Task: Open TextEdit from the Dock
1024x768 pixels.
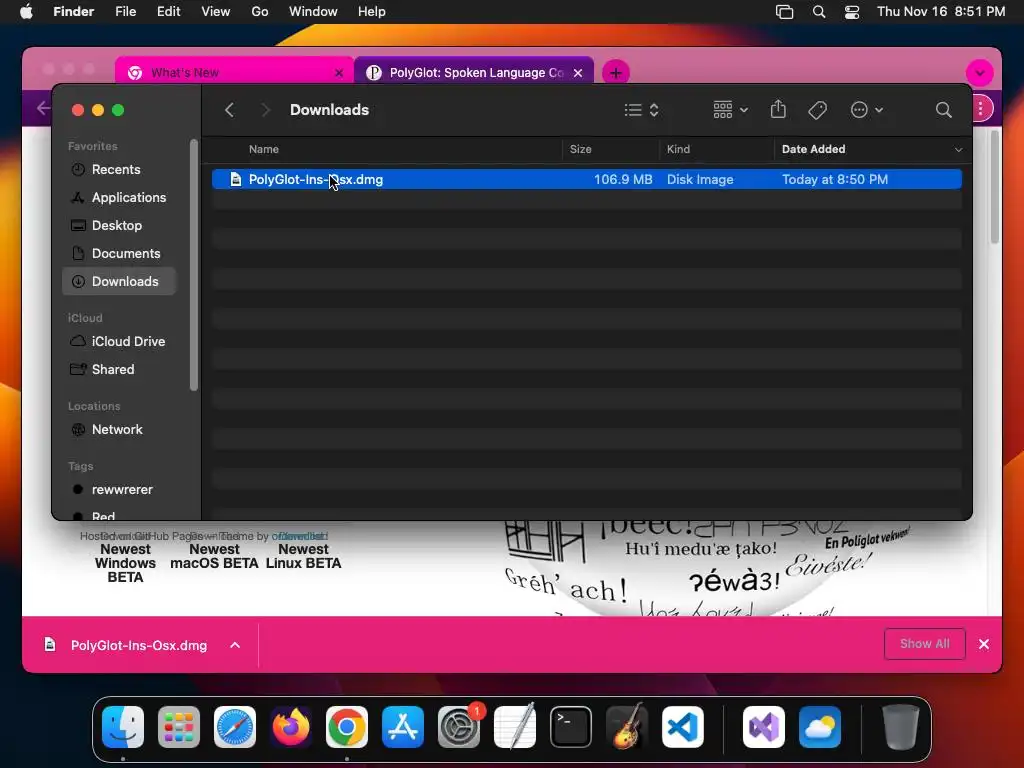Action: (515, 727)
